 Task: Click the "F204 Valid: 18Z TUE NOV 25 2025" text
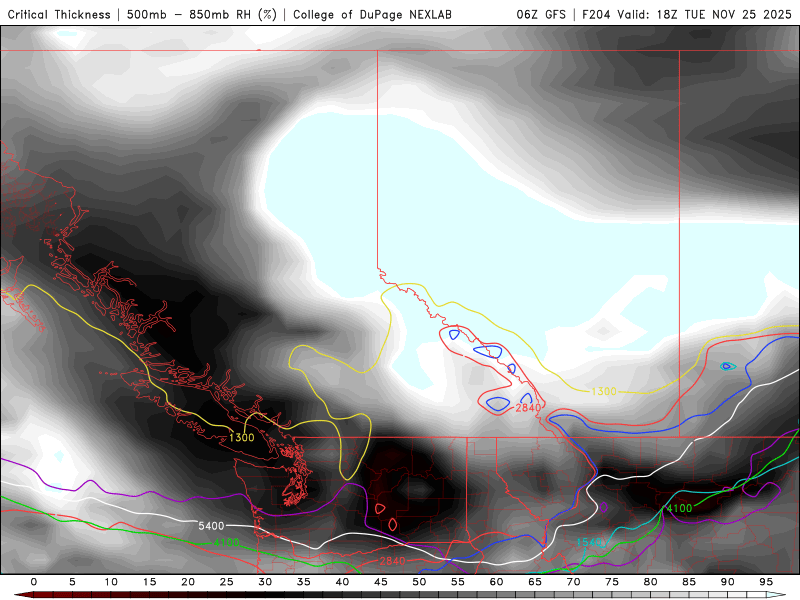[x=687, y=15]
